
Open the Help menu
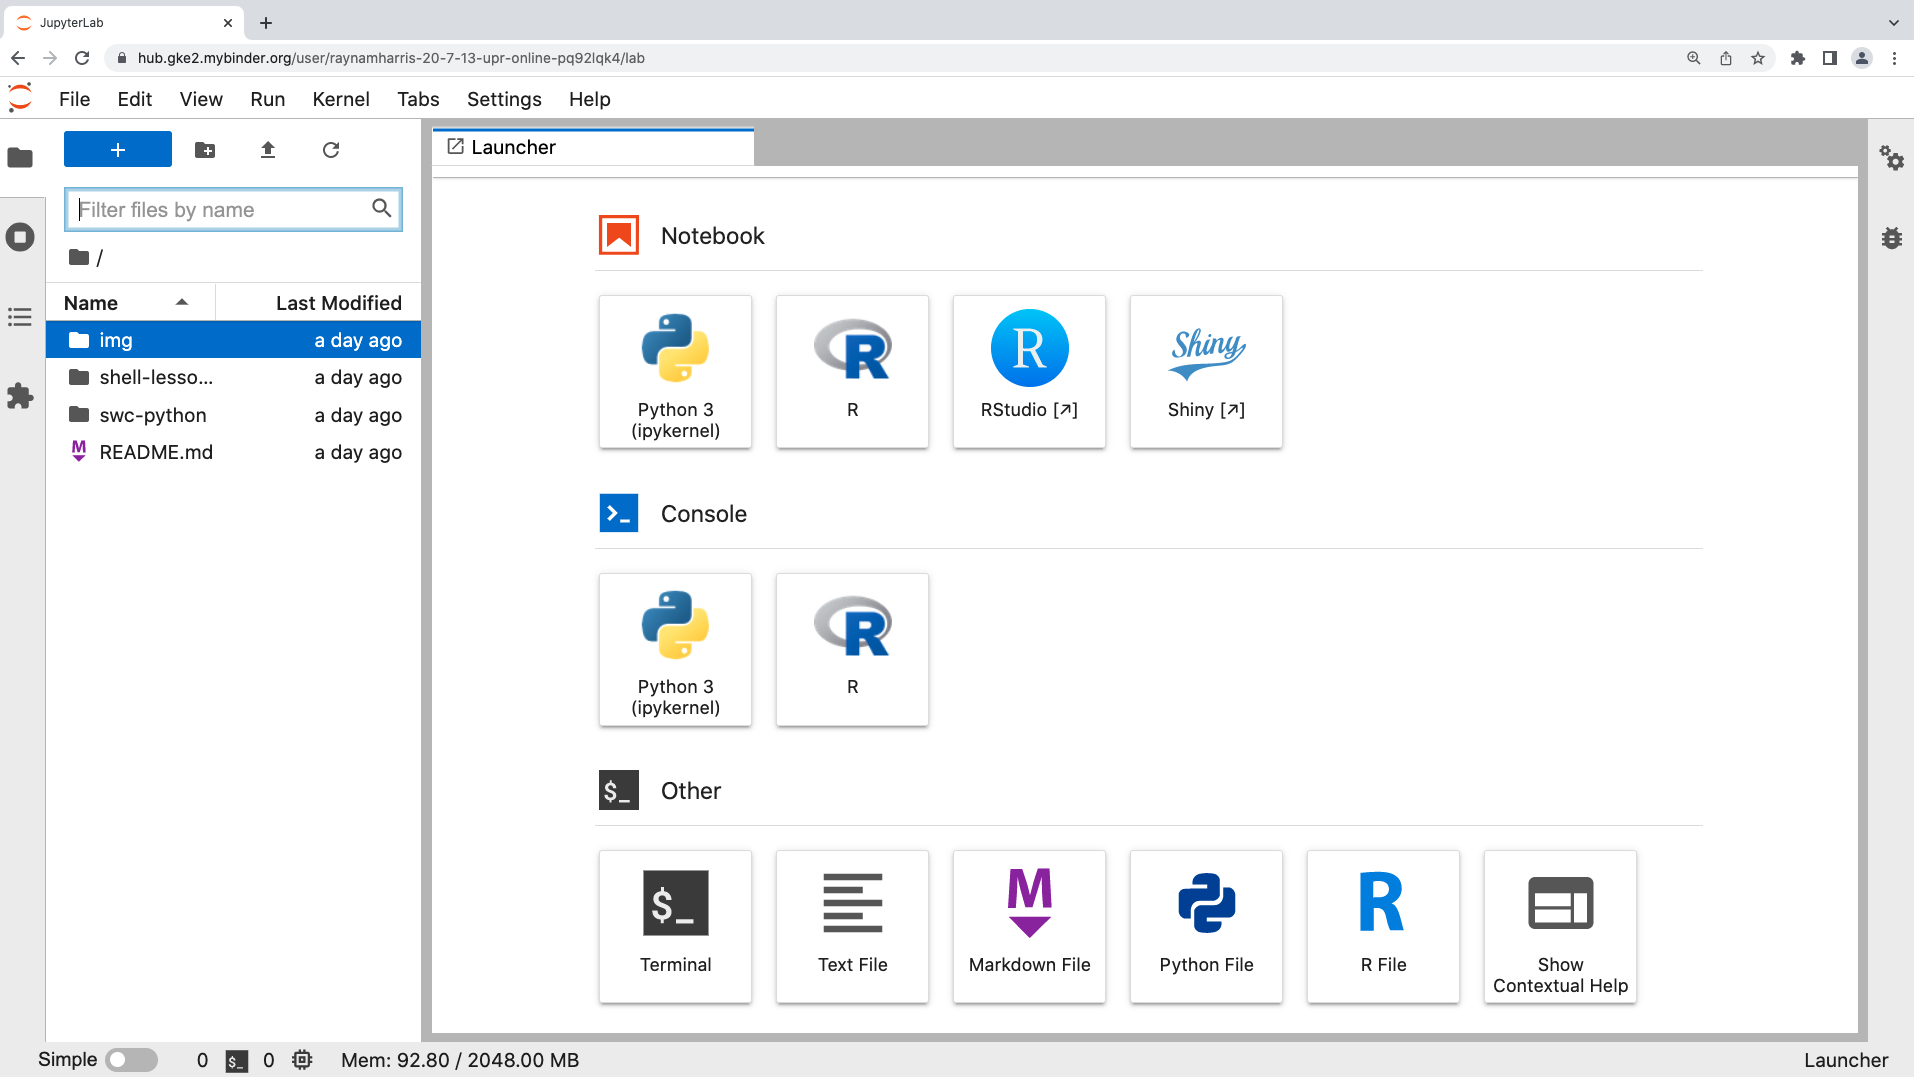coord(590,99)
